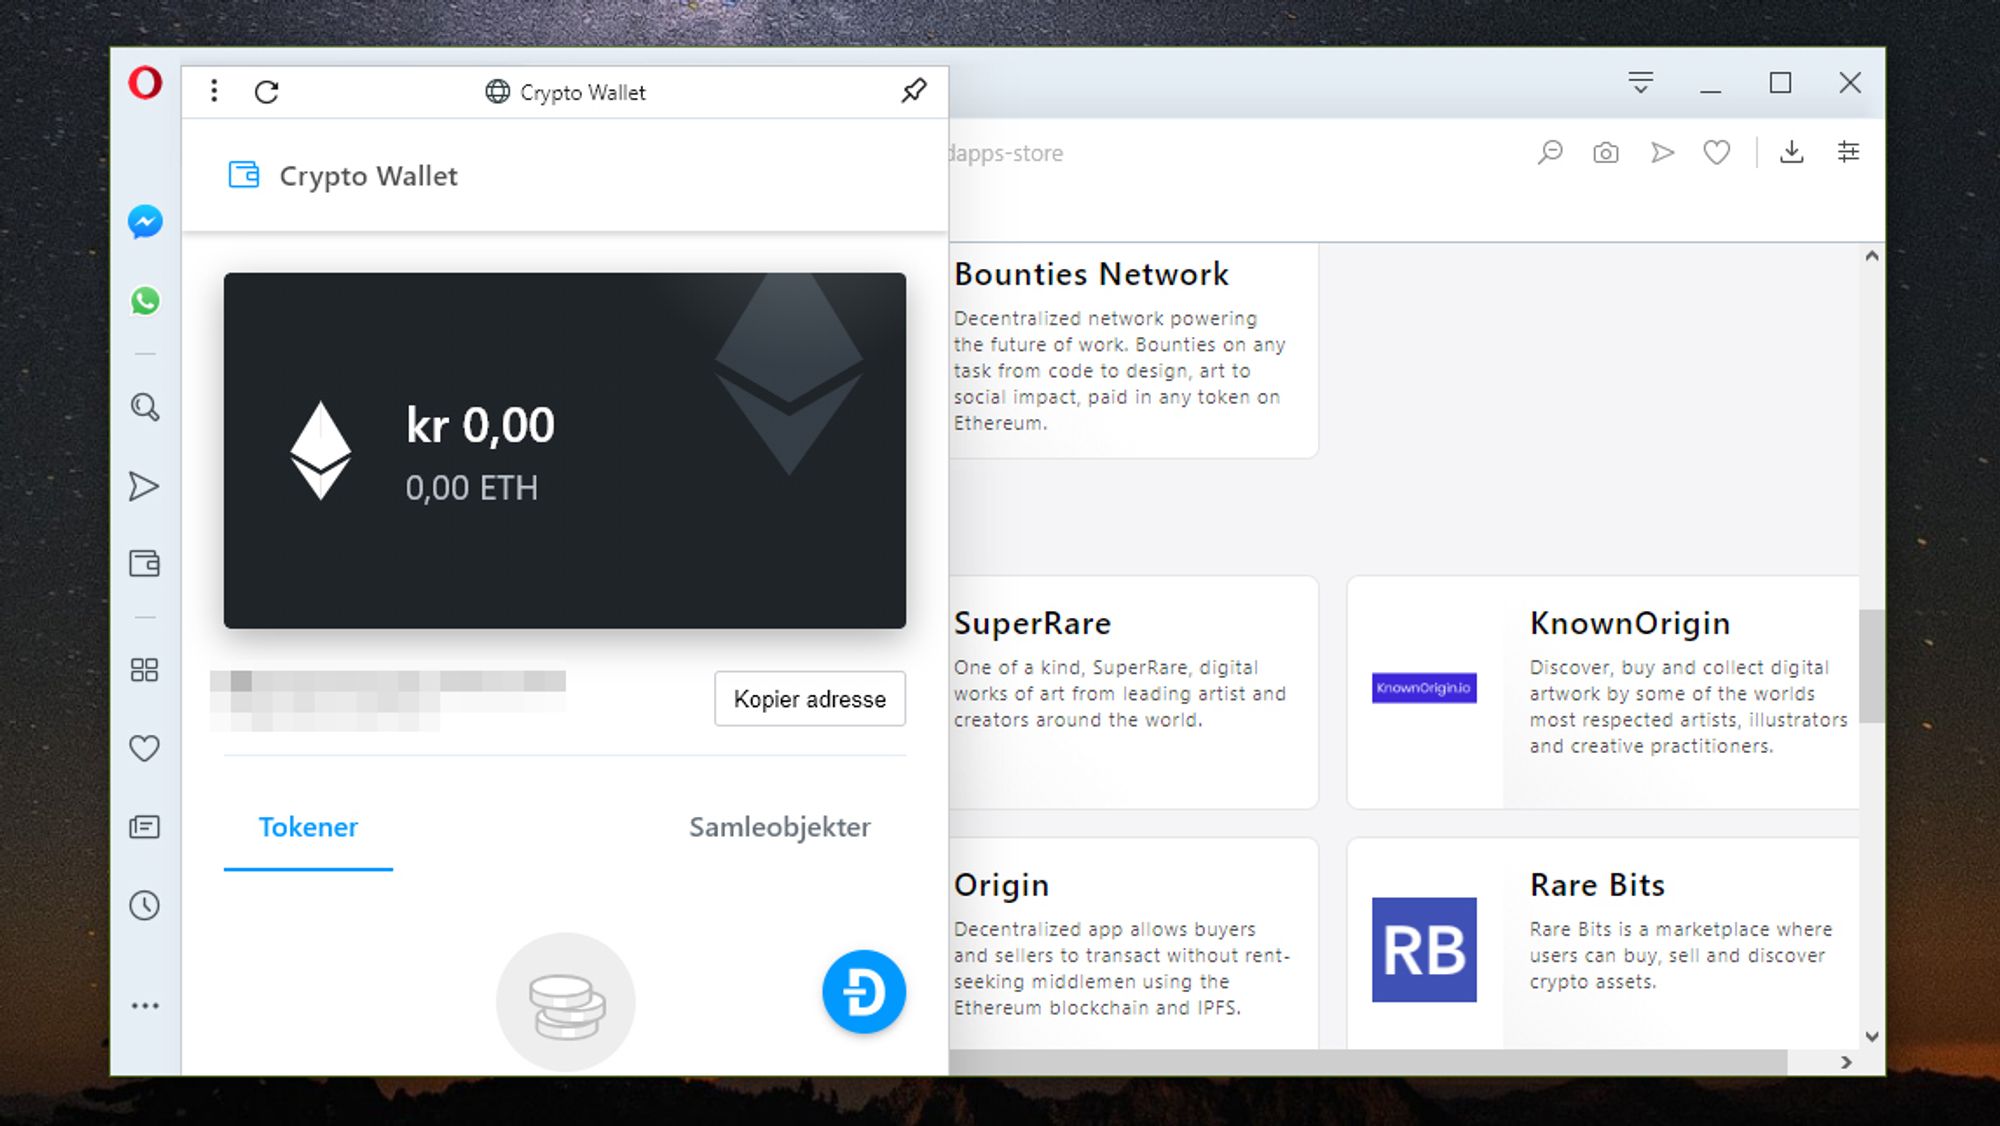Open the Rare Bits dapp title

[x=1597, y=886]
